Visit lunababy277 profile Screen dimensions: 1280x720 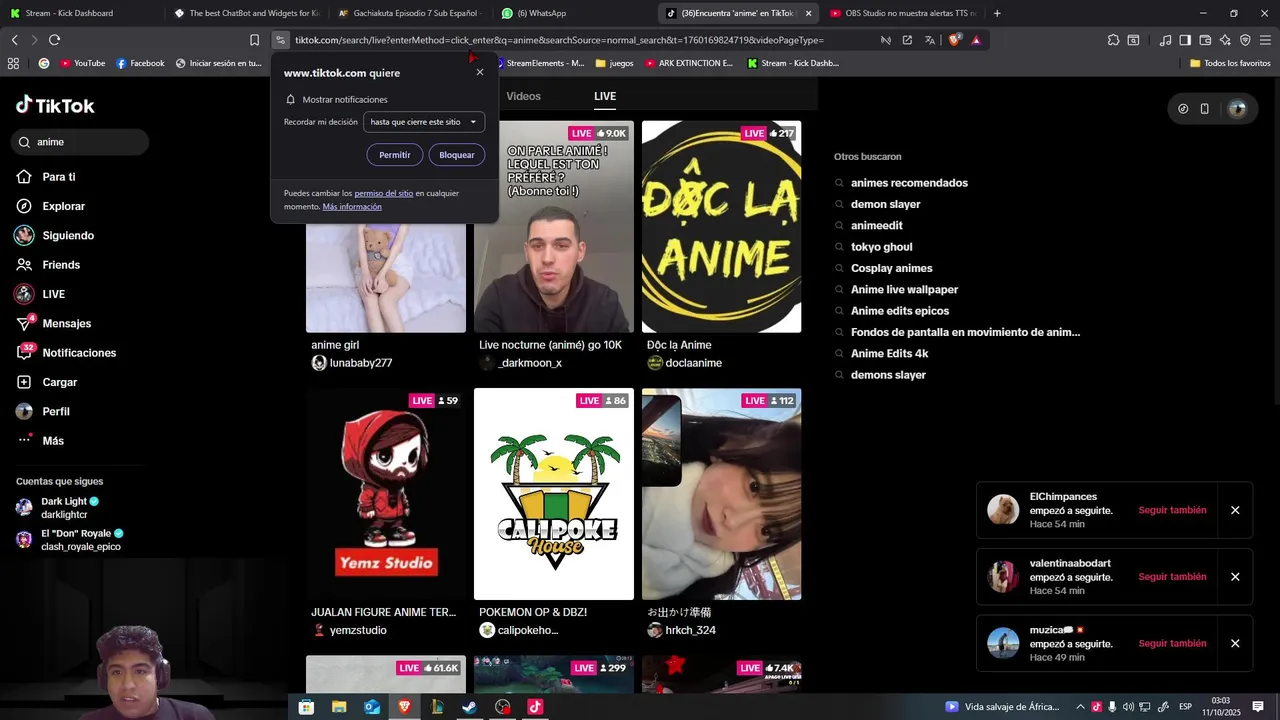pyautogui.click(x=352, y=363)
